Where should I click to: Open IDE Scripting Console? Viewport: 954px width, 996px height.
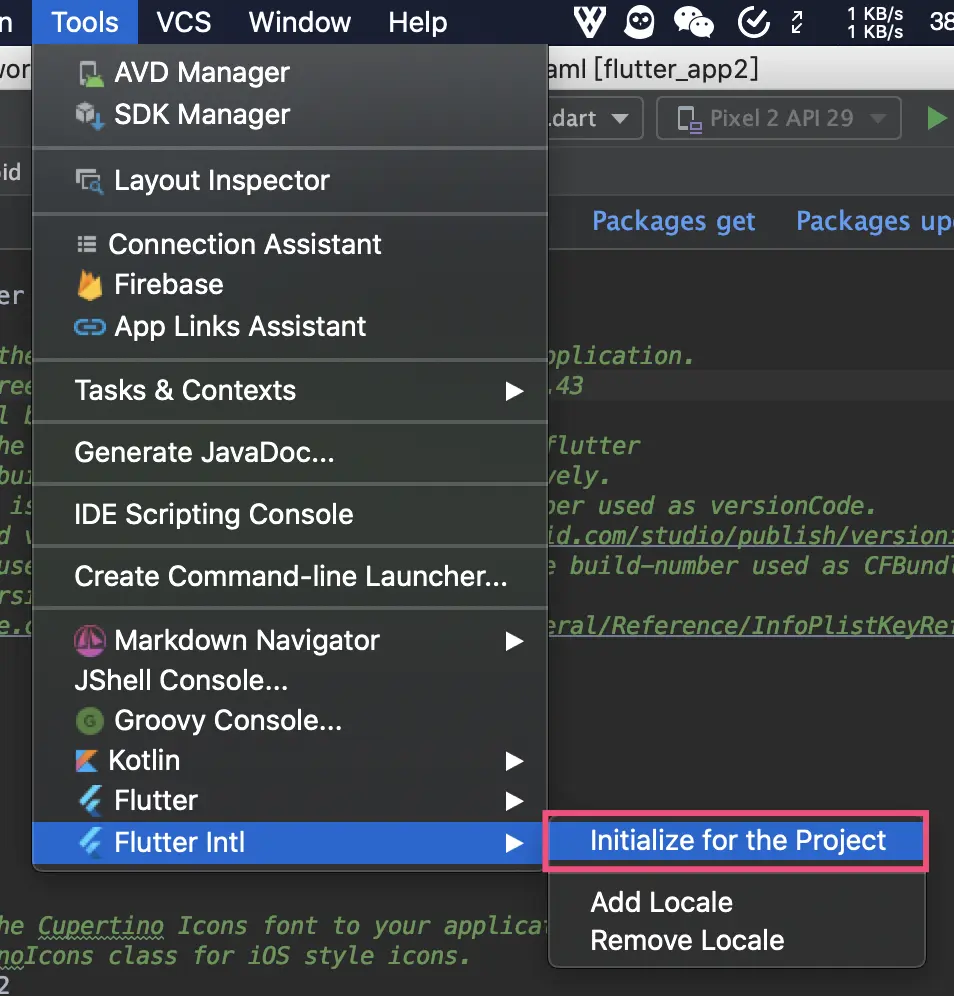pos(290,515)
